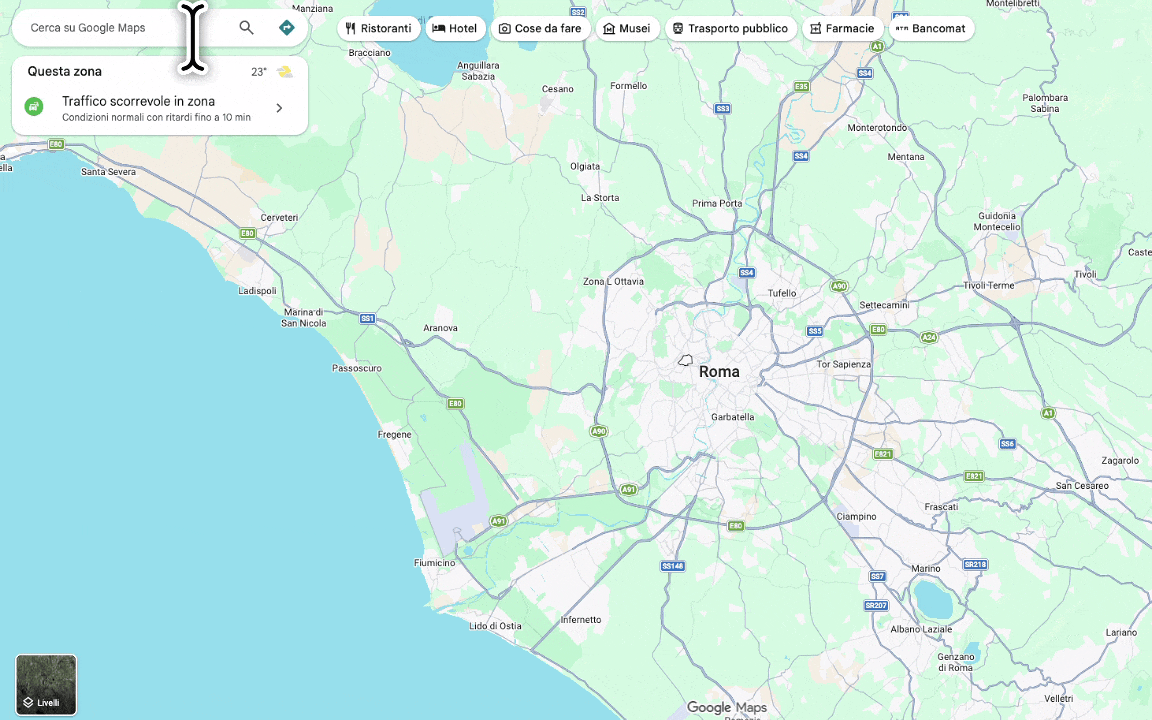Screen dimensions: 1152x720
Task: Click the SS1 road shield near Aranova
Action: [367, 318]
